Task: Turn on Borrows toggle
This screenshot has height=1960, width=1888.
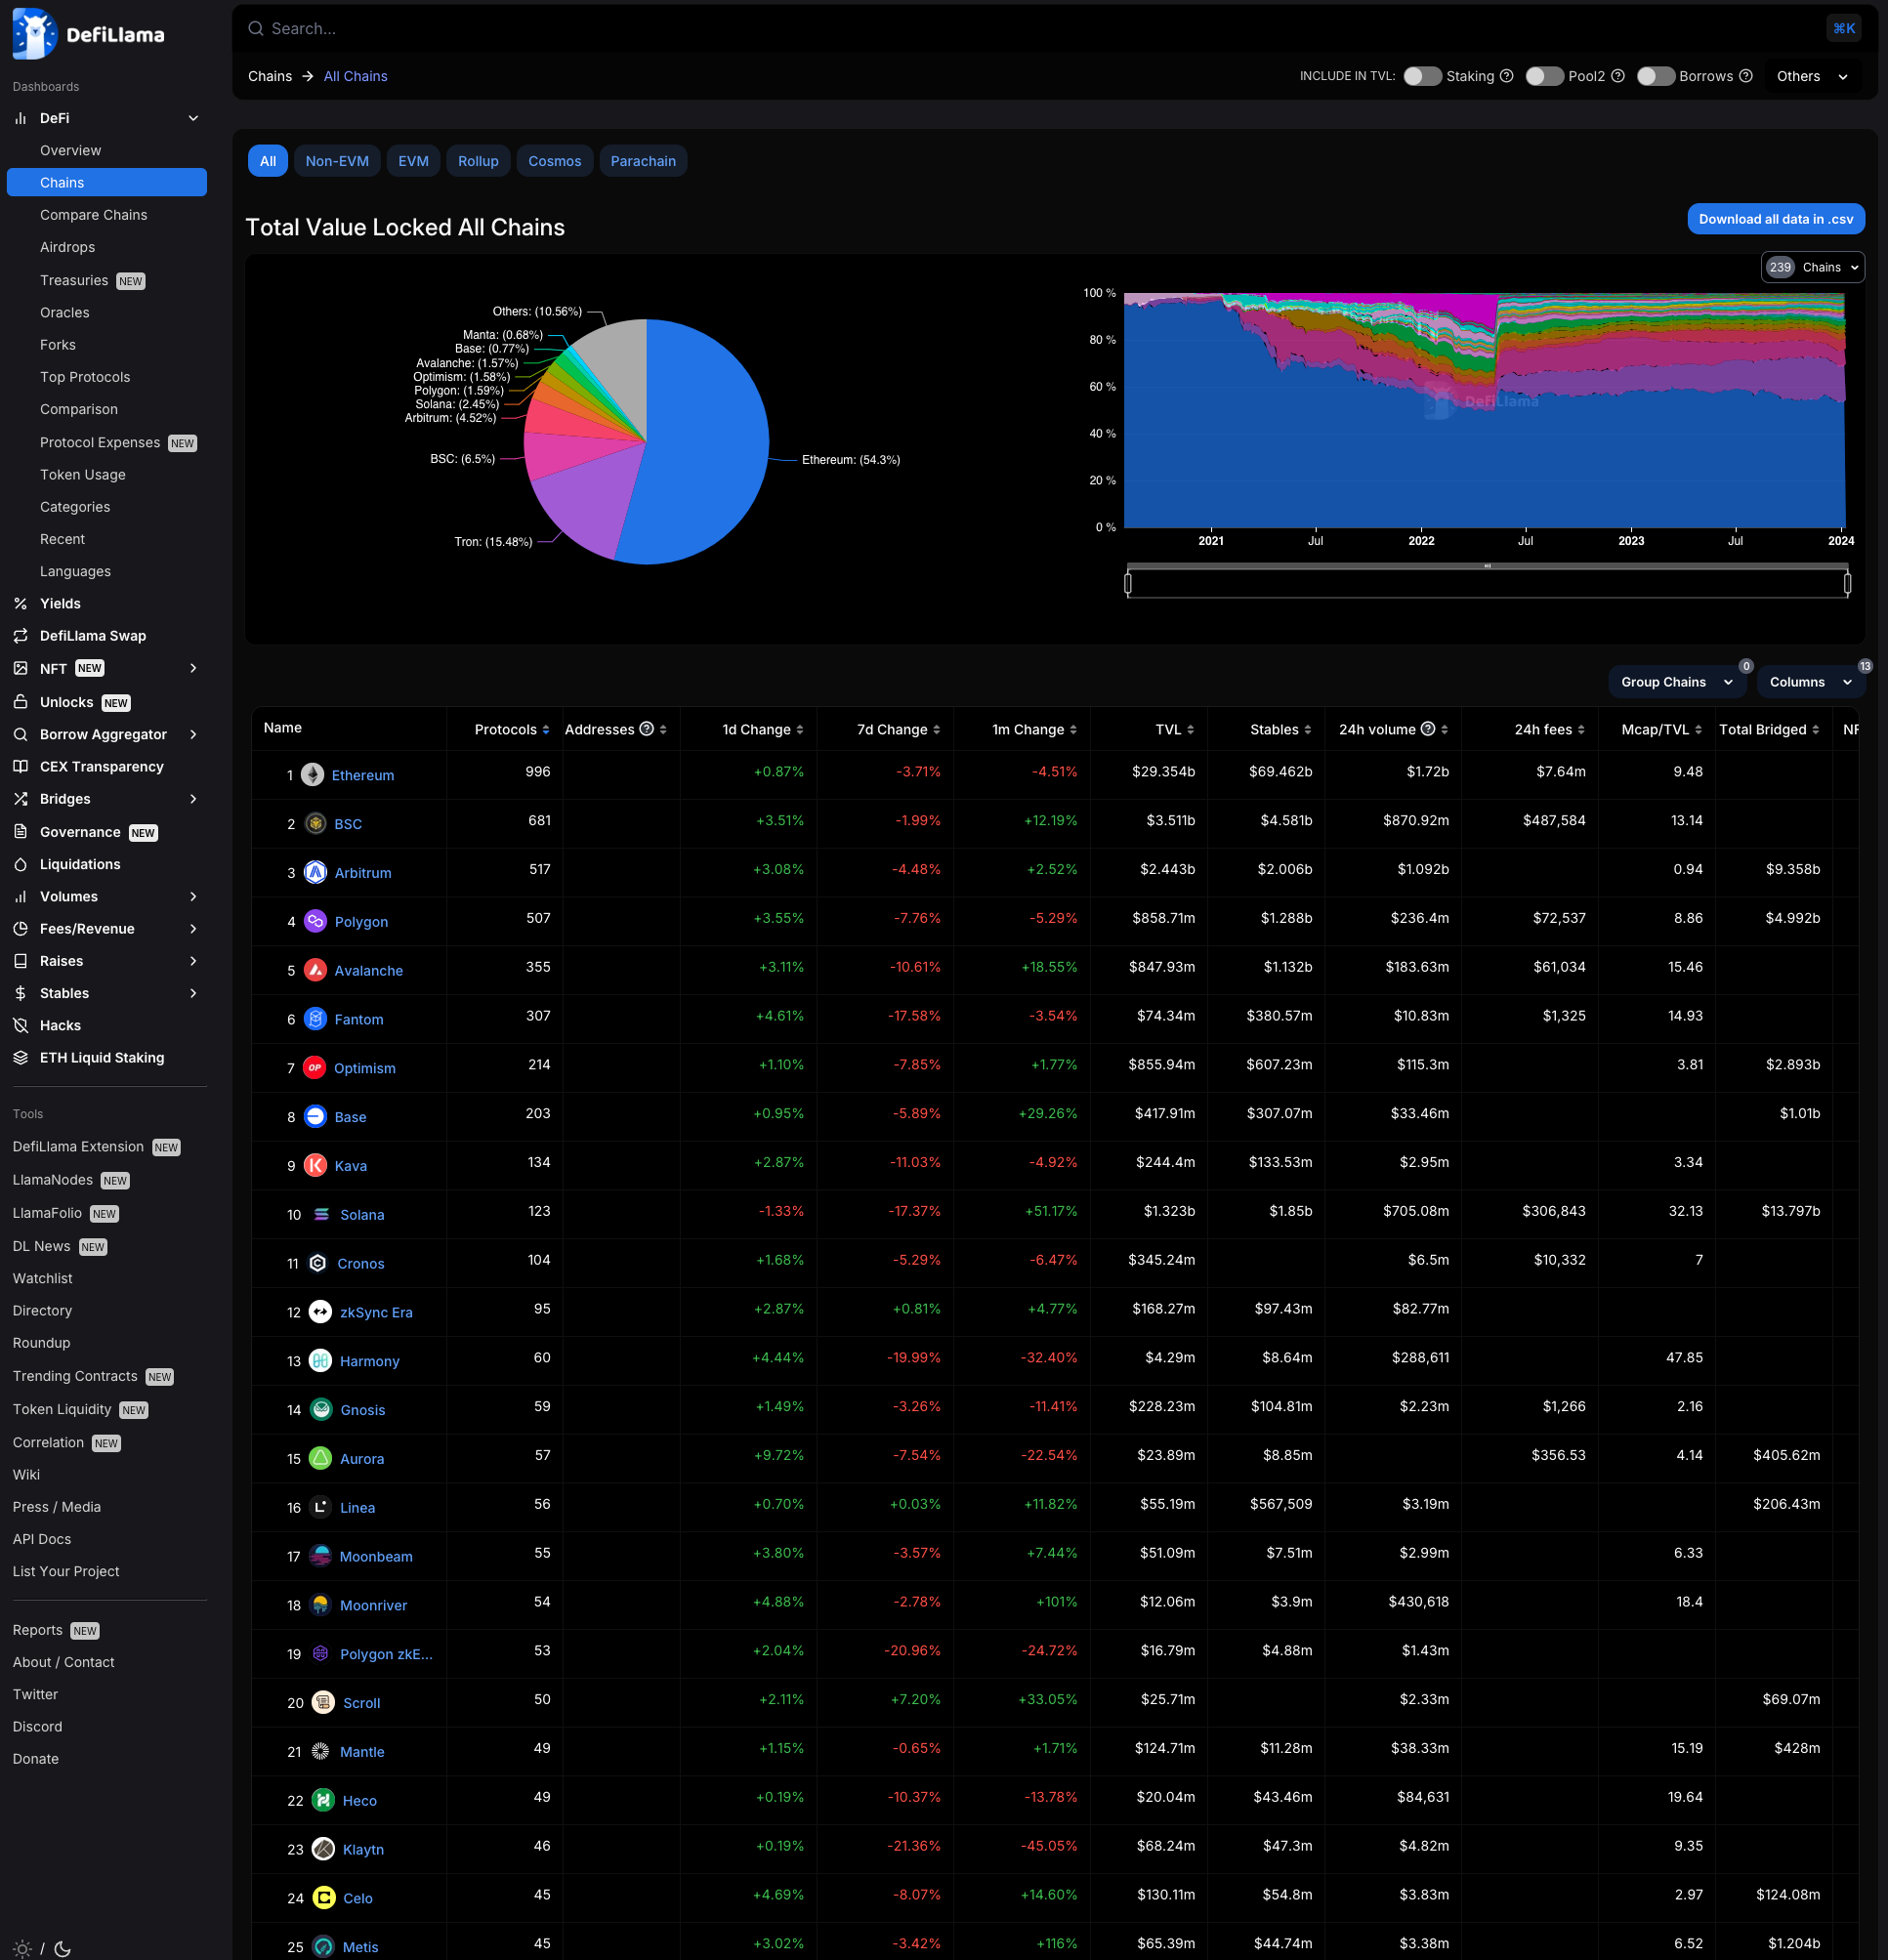Action: [x=1655, y=76]
